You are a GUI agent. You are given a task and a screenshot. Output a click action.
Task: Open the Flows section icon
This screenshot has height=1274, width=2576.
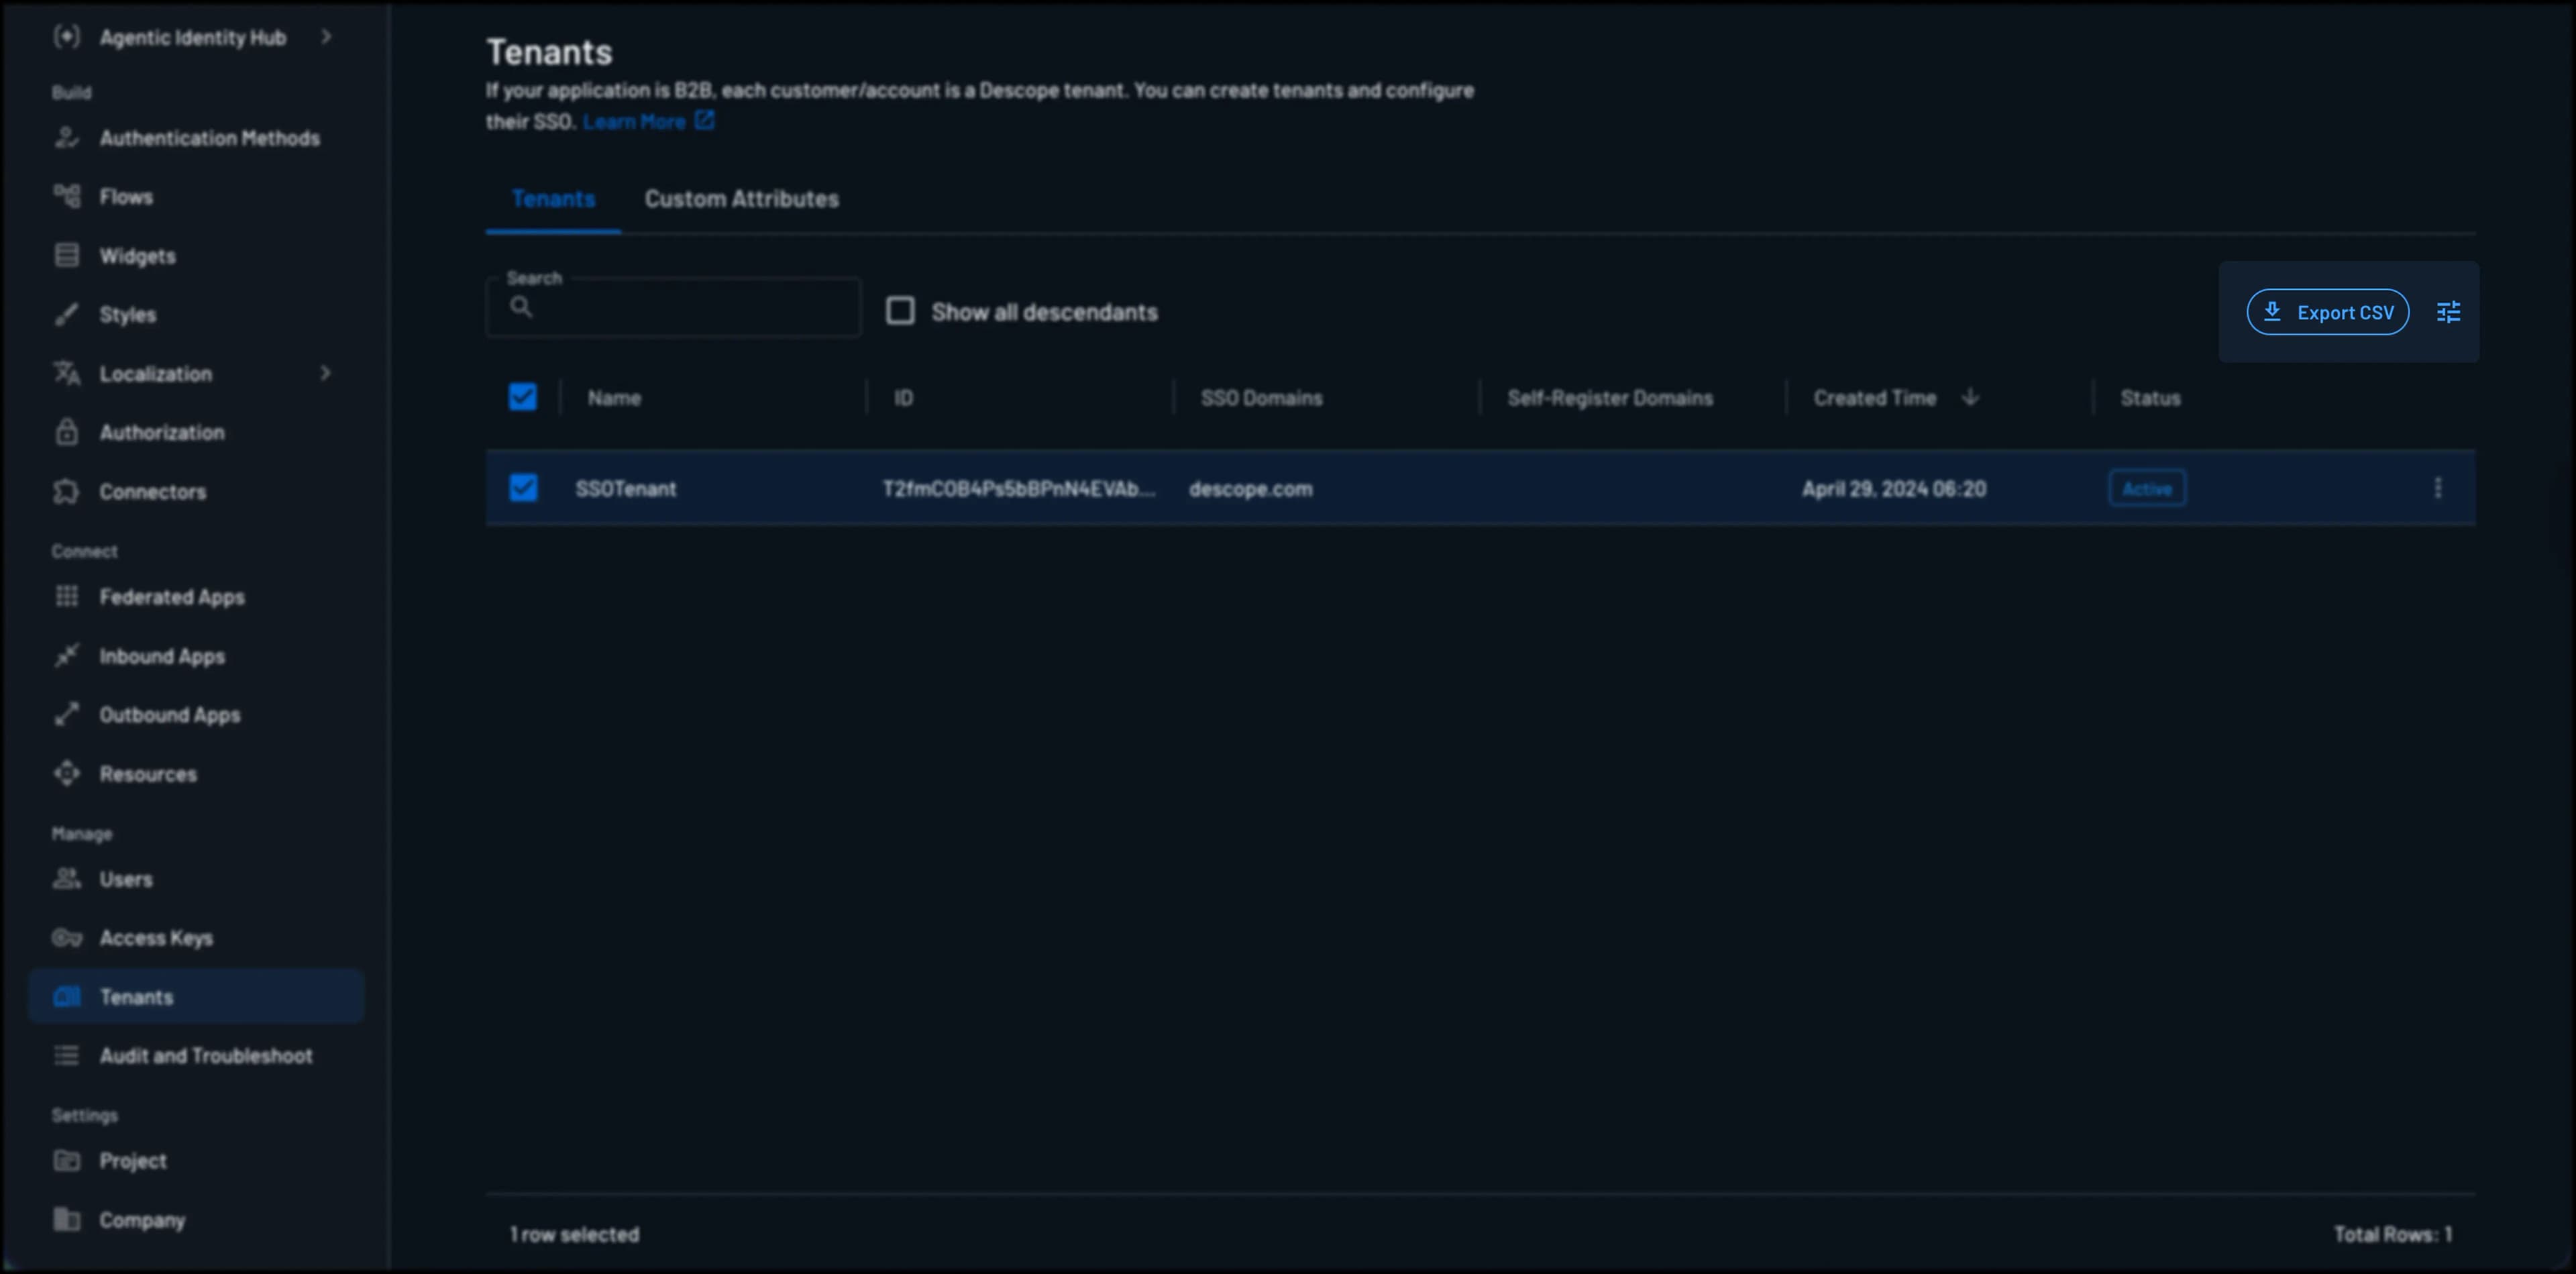pyautogui.click(x=66, y=196)
